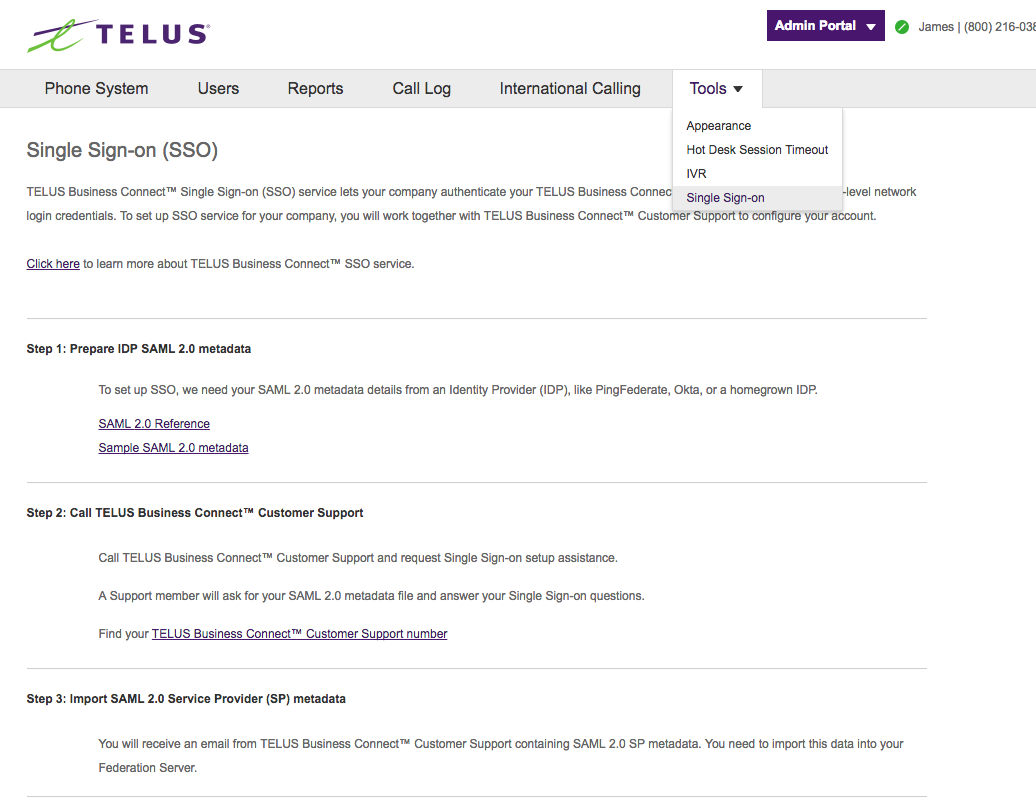Image resolution: width=1036 pixels, height=810 pixels.
Task: Navigate to the Reports tab
Action: point(315,88)
